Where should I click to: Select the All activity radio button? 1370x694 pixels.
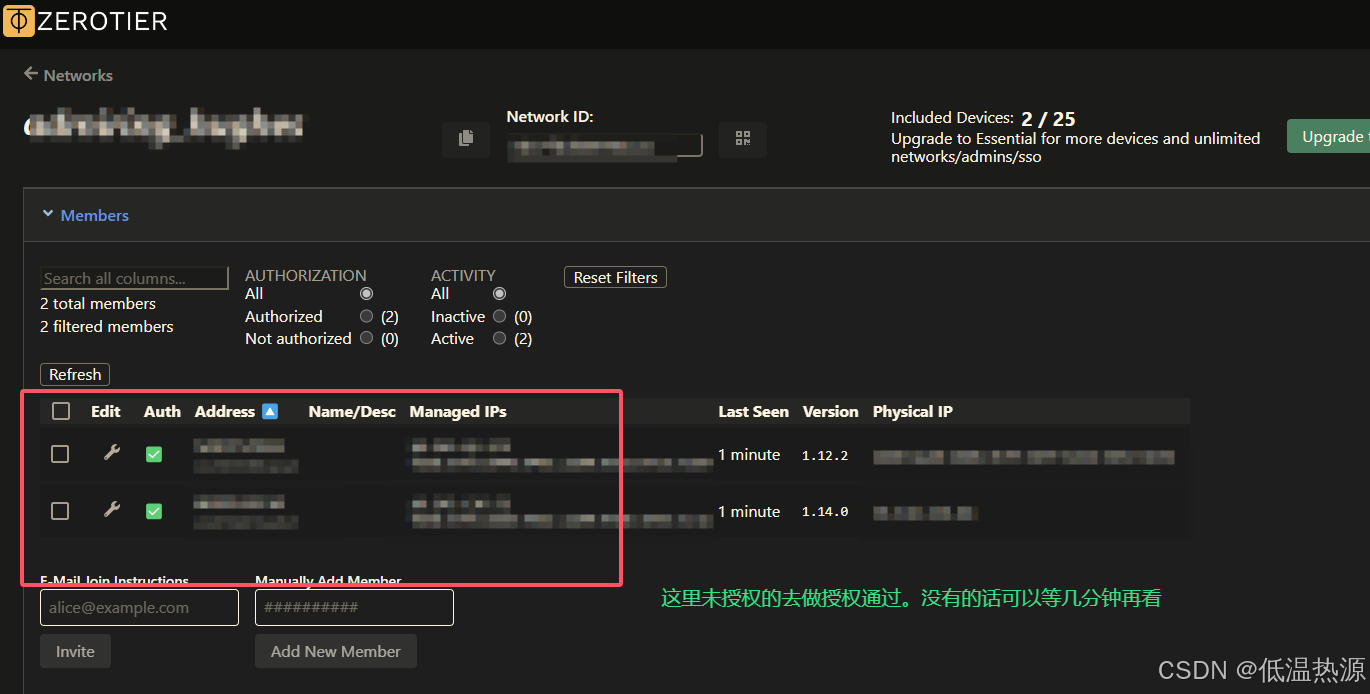tap(499, 293)
